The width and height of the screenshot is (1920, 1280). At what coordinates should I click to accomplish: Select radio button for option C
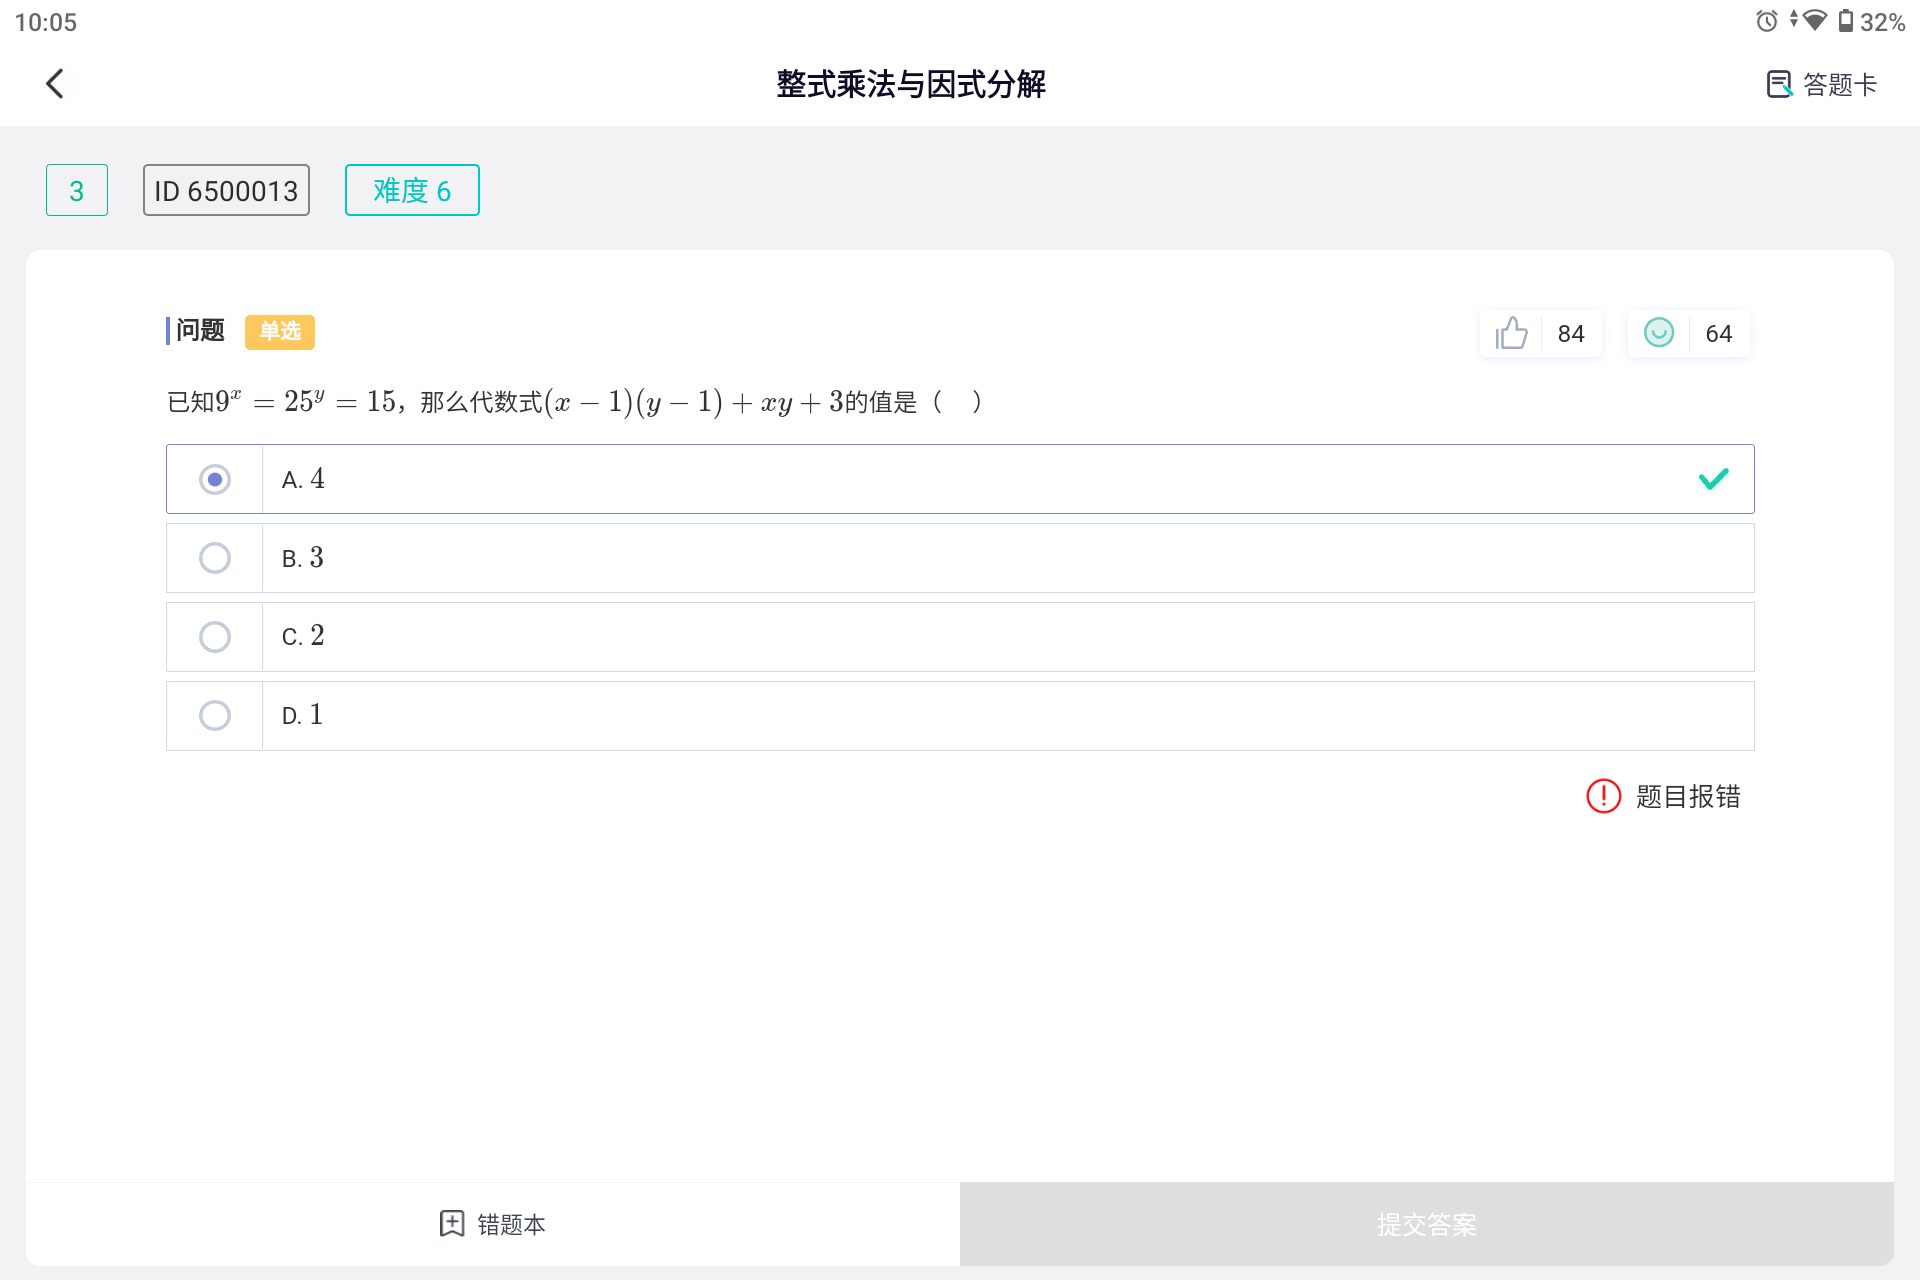coord(215,637)
